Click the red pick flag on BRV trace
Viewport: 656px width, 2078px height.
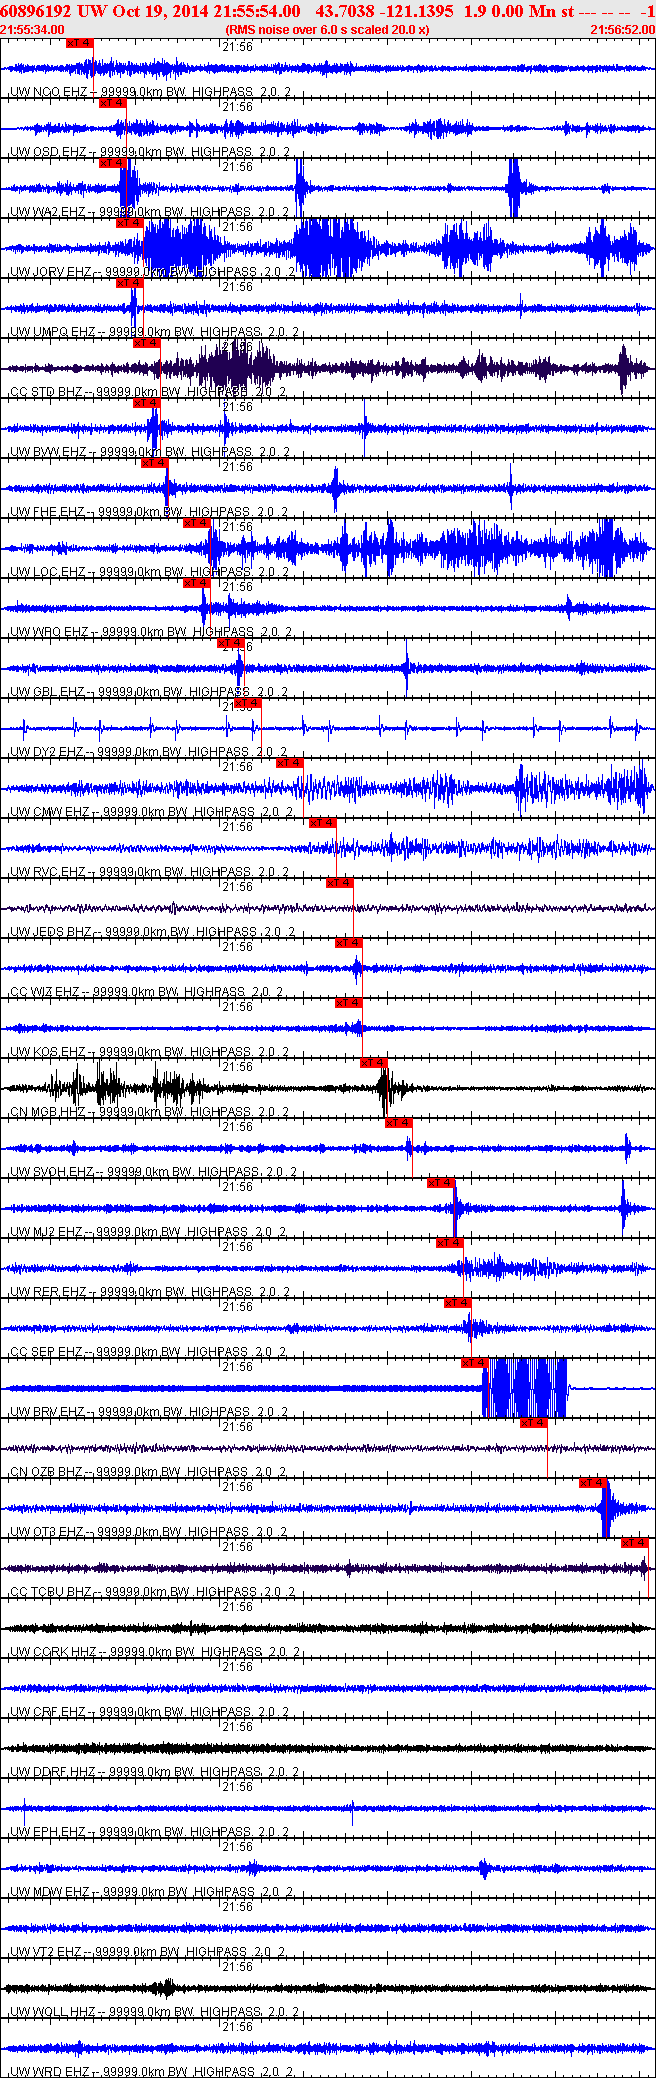(x=475, y=1363)
